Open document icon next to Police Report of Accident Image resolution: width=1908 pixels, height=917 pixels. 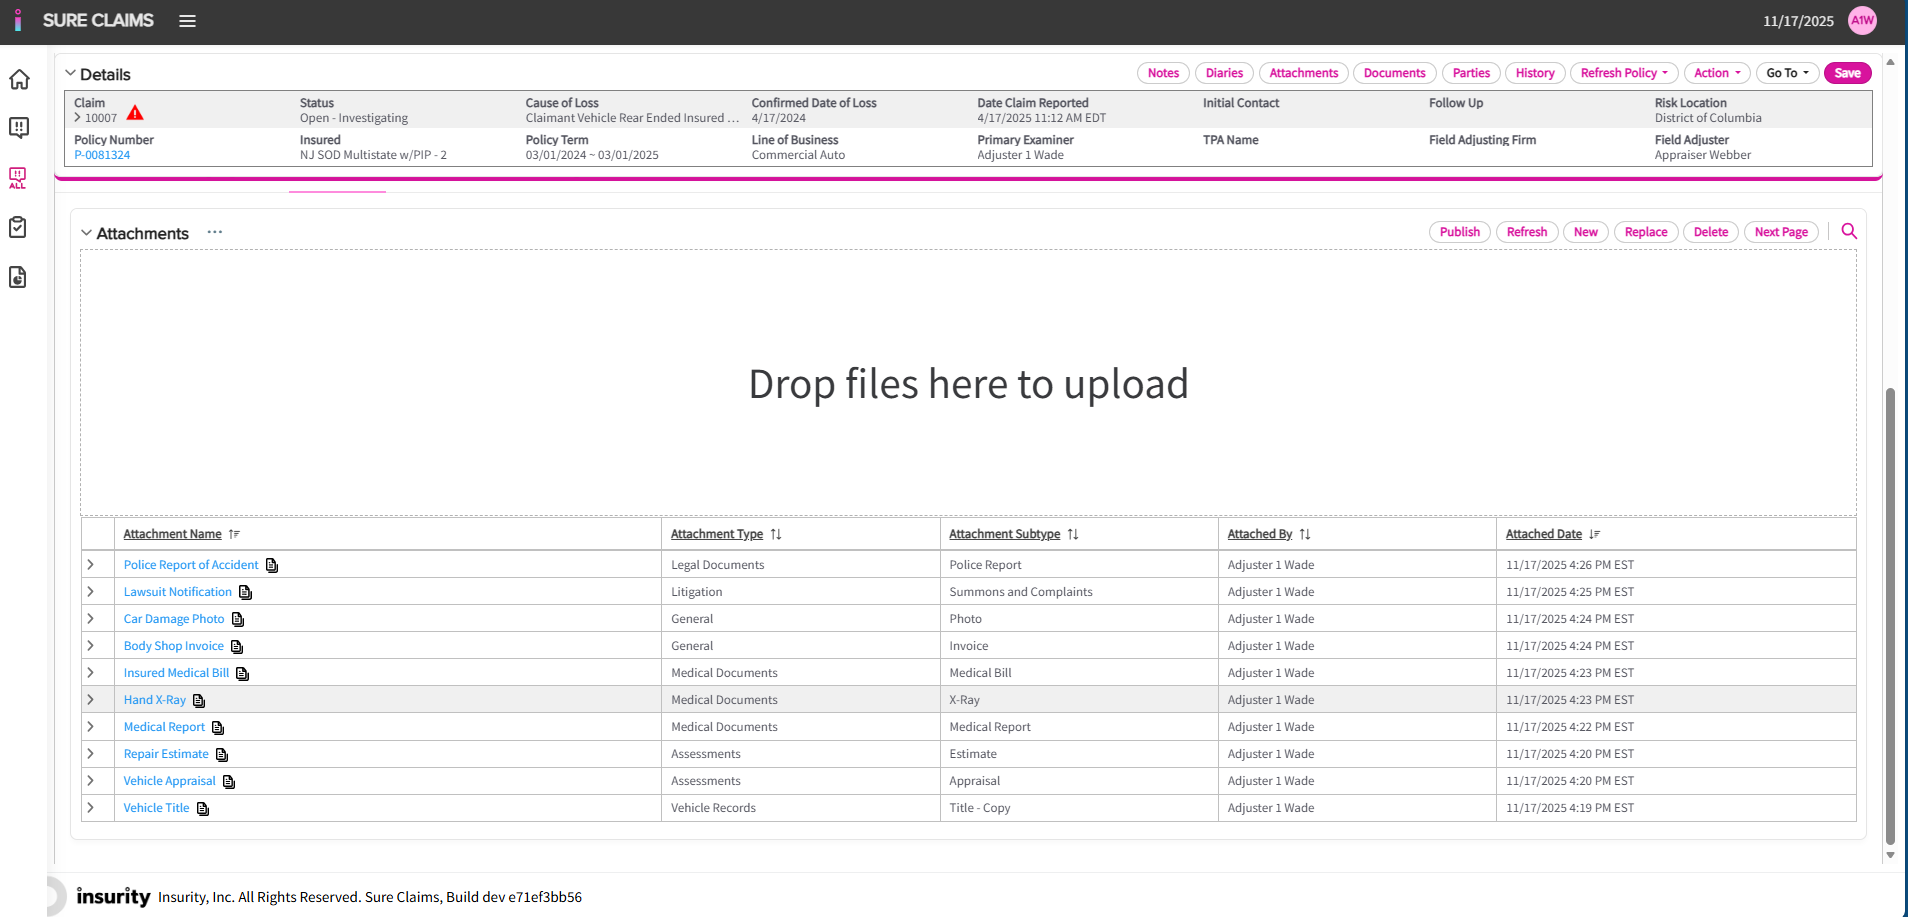272,566
